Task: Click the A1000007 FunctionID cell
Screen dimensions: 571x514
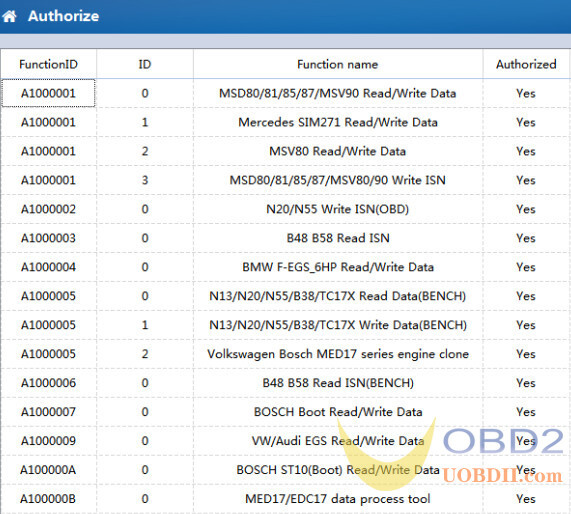Action: tap(48, 412)
